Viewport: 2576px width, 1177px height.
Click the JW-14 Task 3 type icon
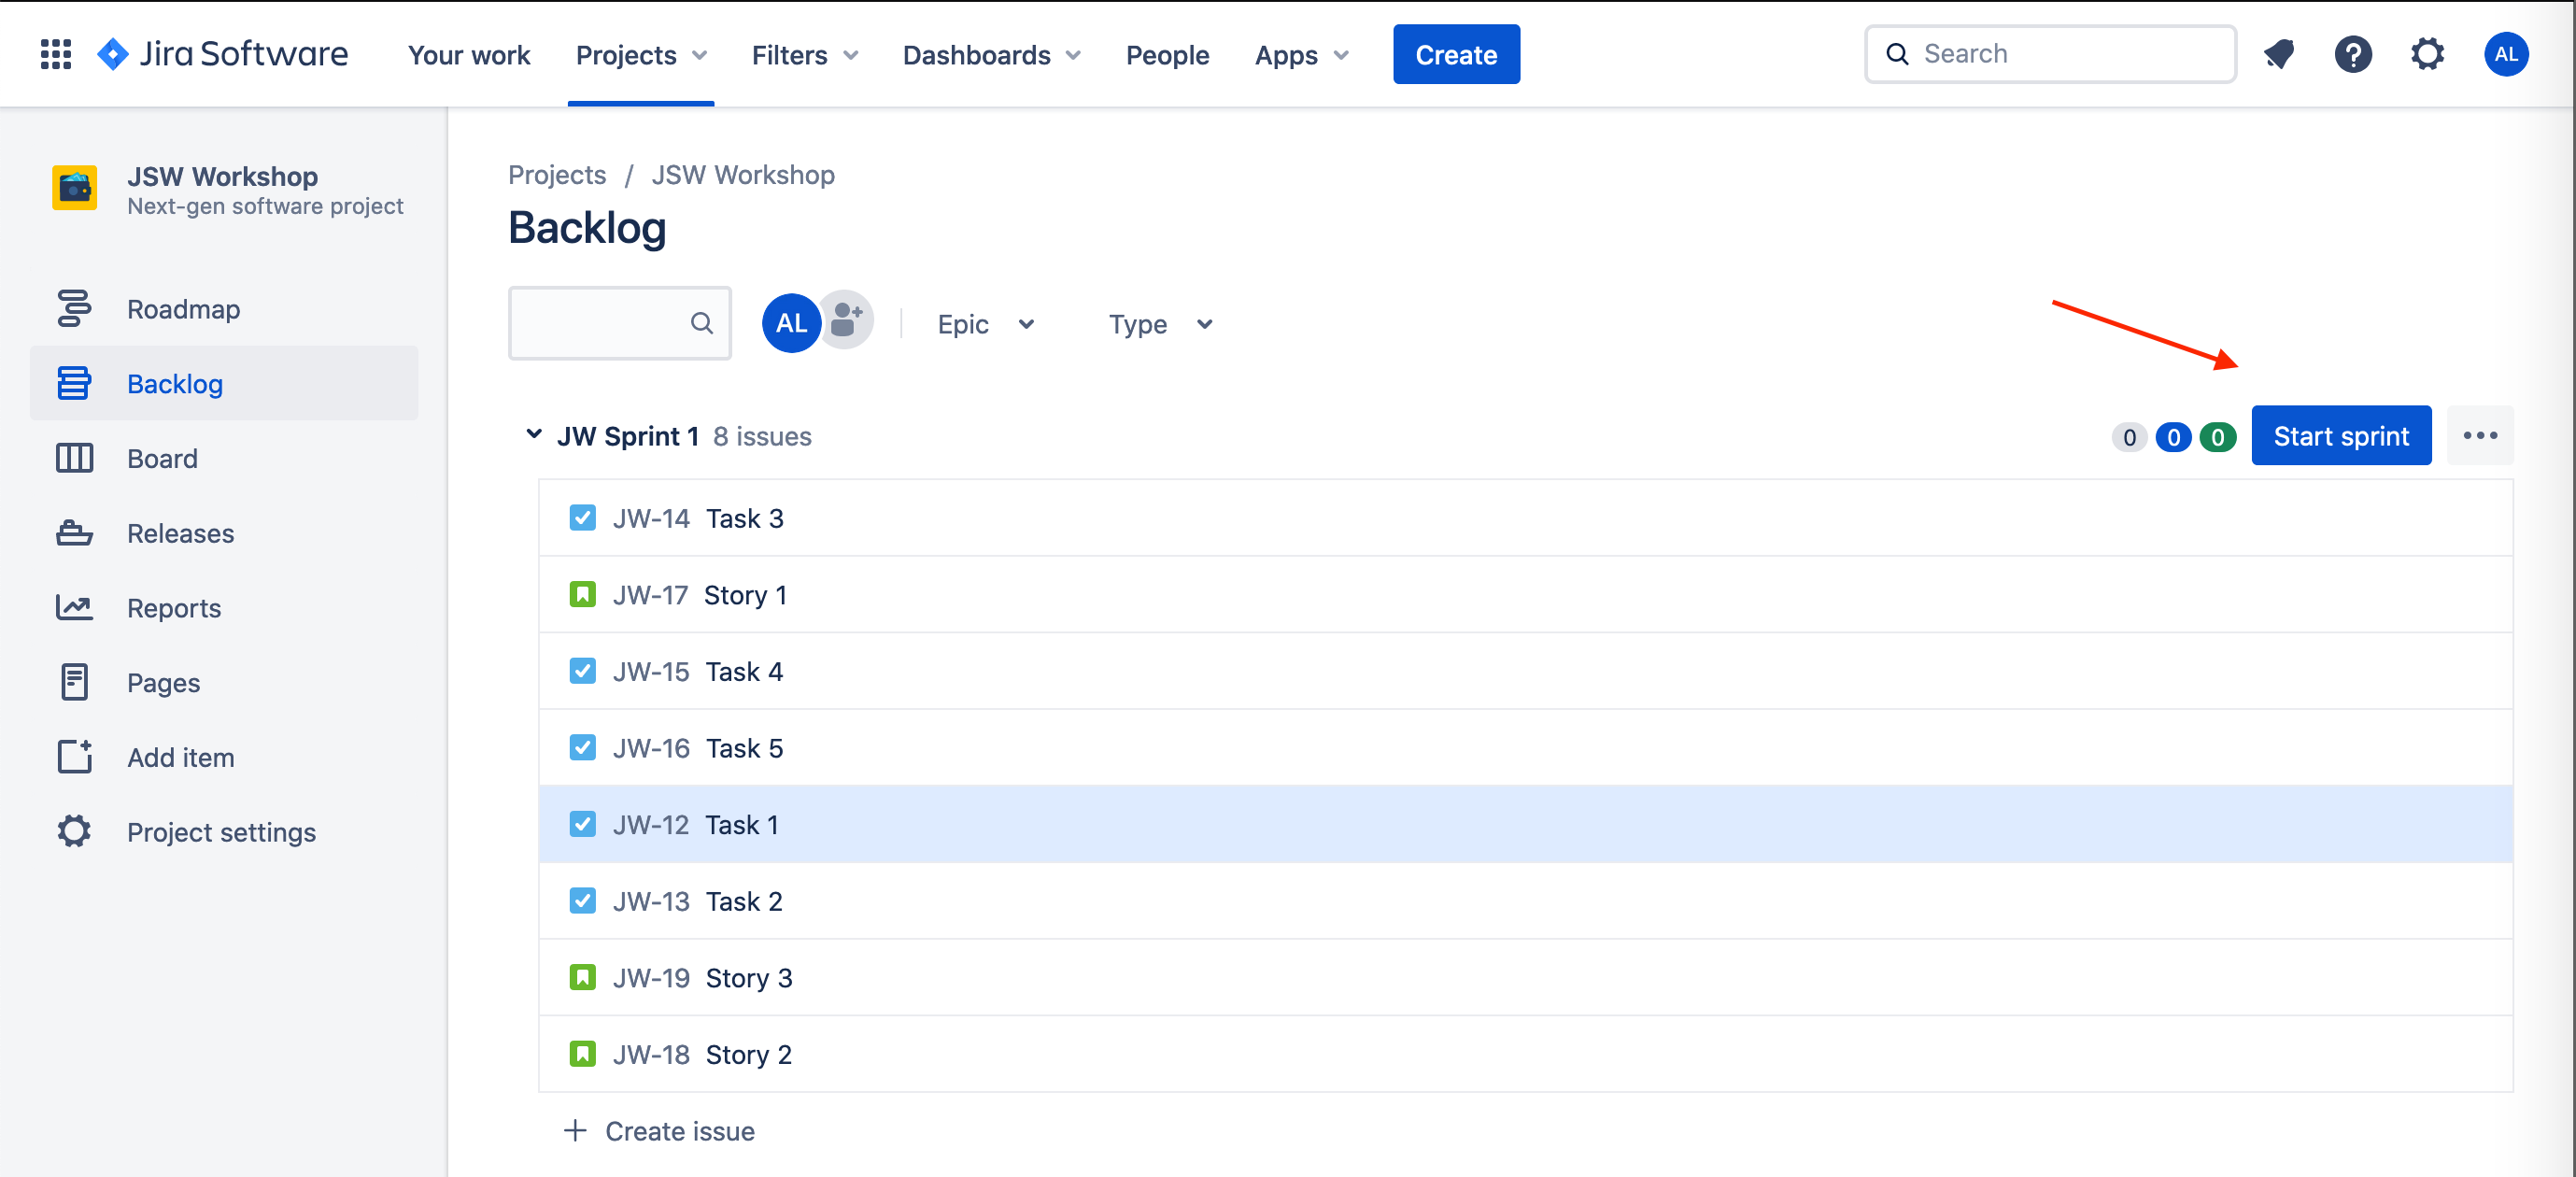click(x=582, y=518)
